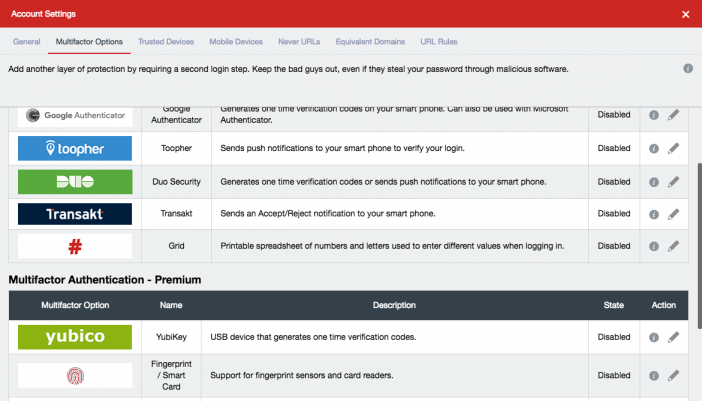This screenshot has height=401, width=702.
Task: Edit the YubiKey settings pencil
Action: point(673,337)
